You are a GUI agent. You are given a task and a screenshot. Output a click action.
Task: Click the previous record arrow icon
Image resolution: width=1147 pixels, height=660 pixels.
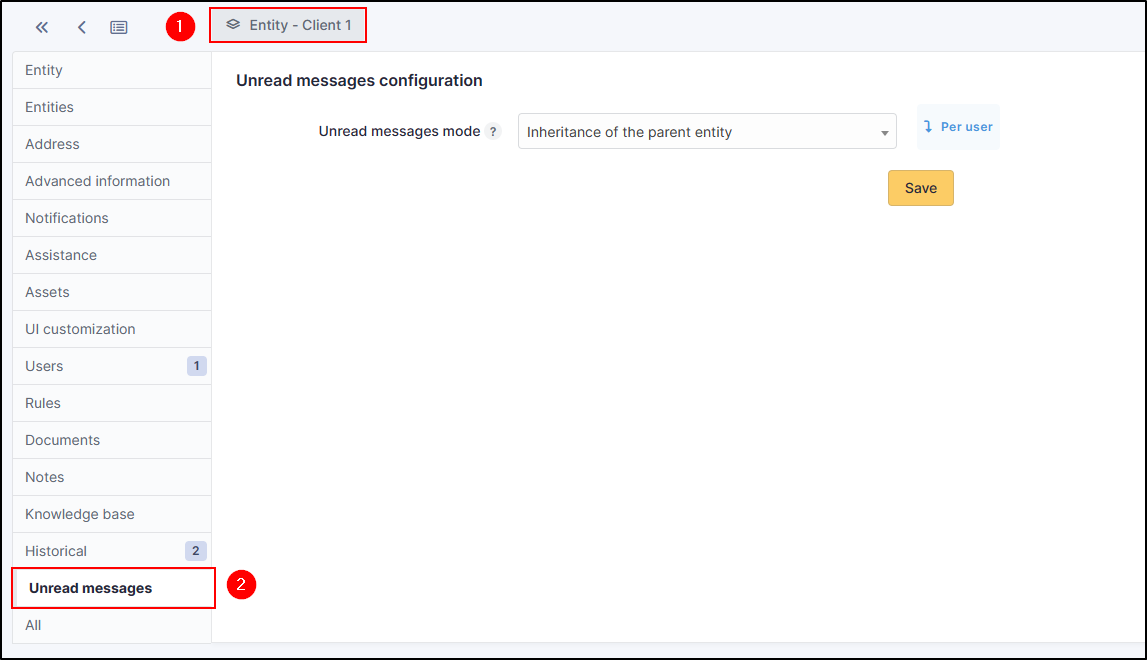pos(81,27)
